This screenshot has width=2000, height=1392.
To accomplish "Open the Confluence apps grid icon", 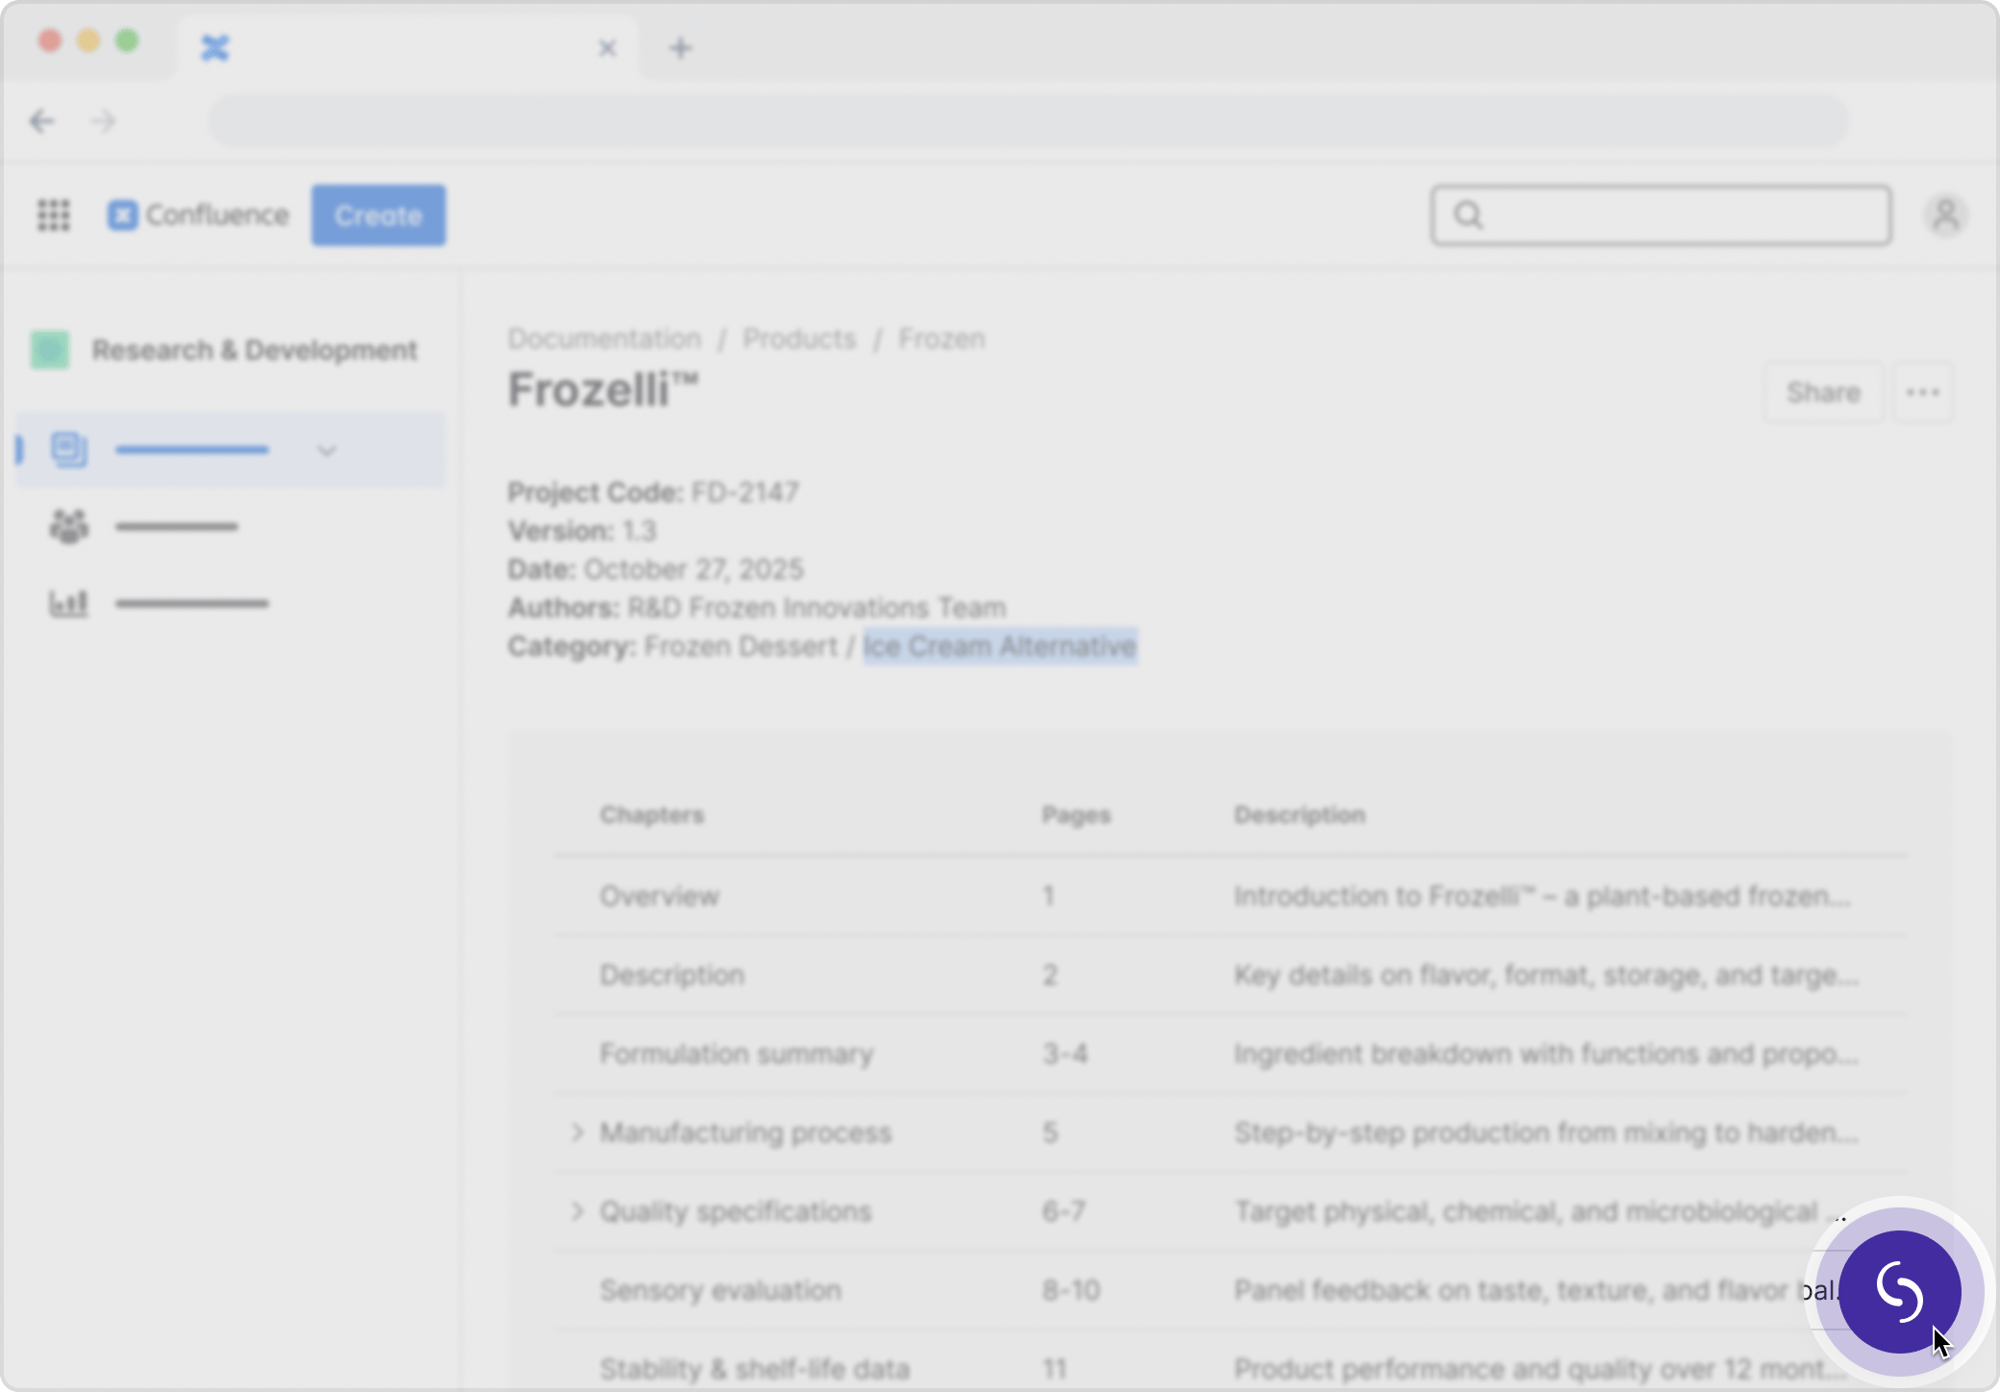I will tap(55, 215).
